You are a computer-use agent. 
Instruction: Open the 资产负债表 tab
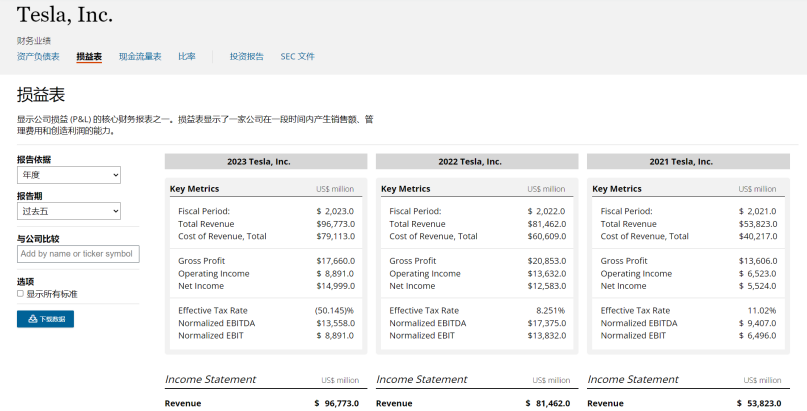[38, 57]
